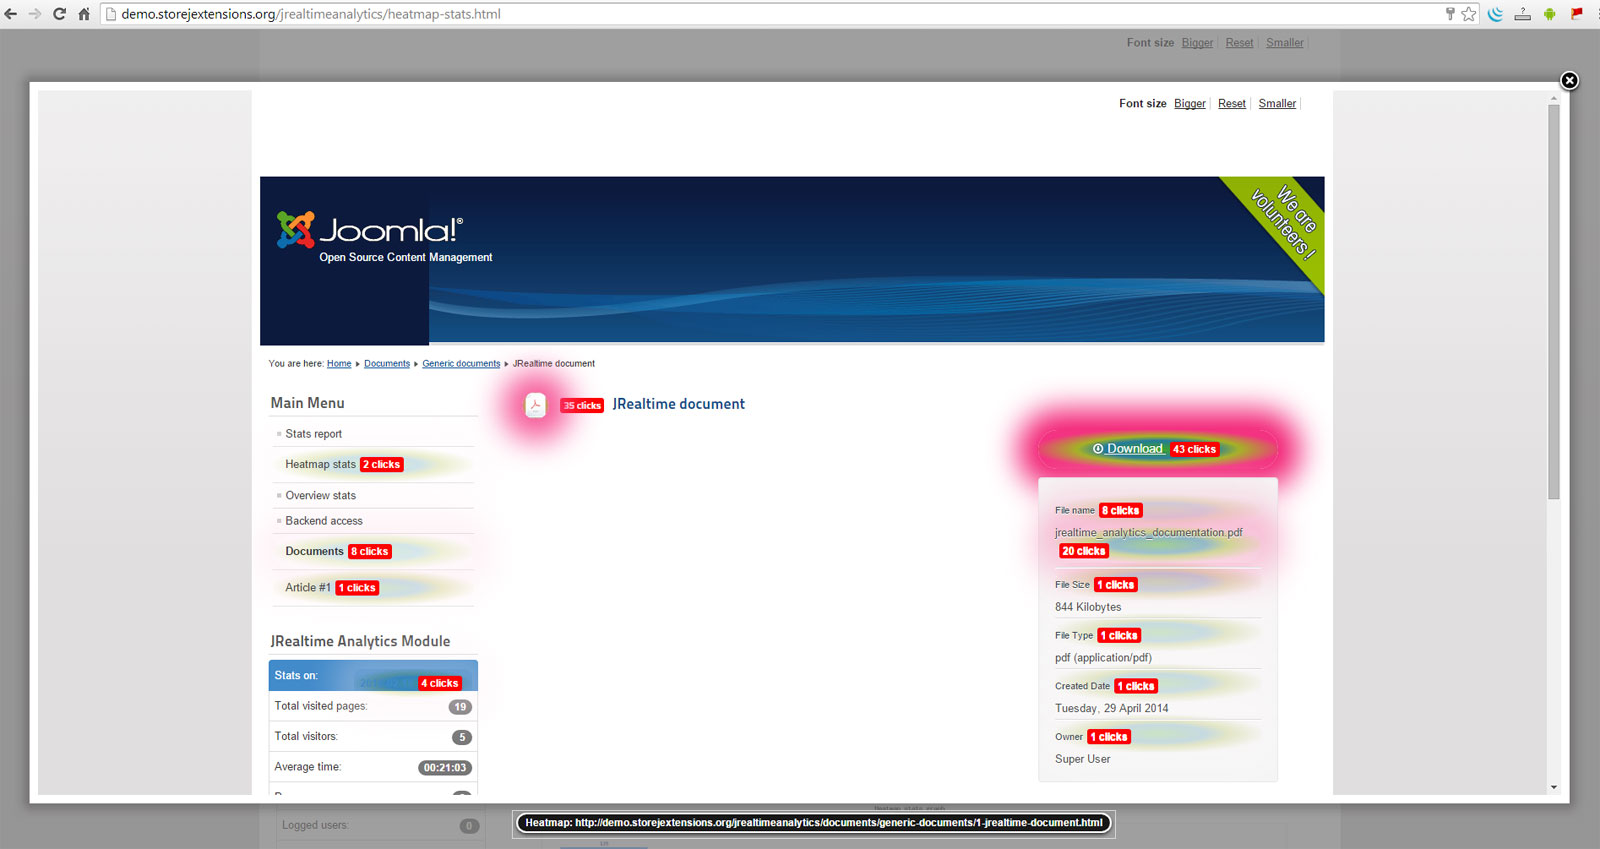Click the 8 clicks badge beside File name

point(1121,510)
